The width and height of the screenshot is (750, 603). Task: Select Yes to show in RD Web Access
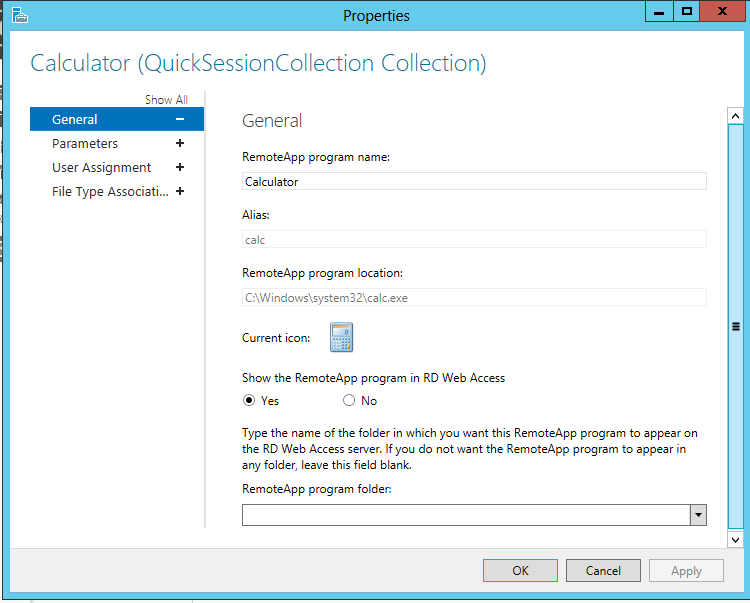tap(249, 400)
